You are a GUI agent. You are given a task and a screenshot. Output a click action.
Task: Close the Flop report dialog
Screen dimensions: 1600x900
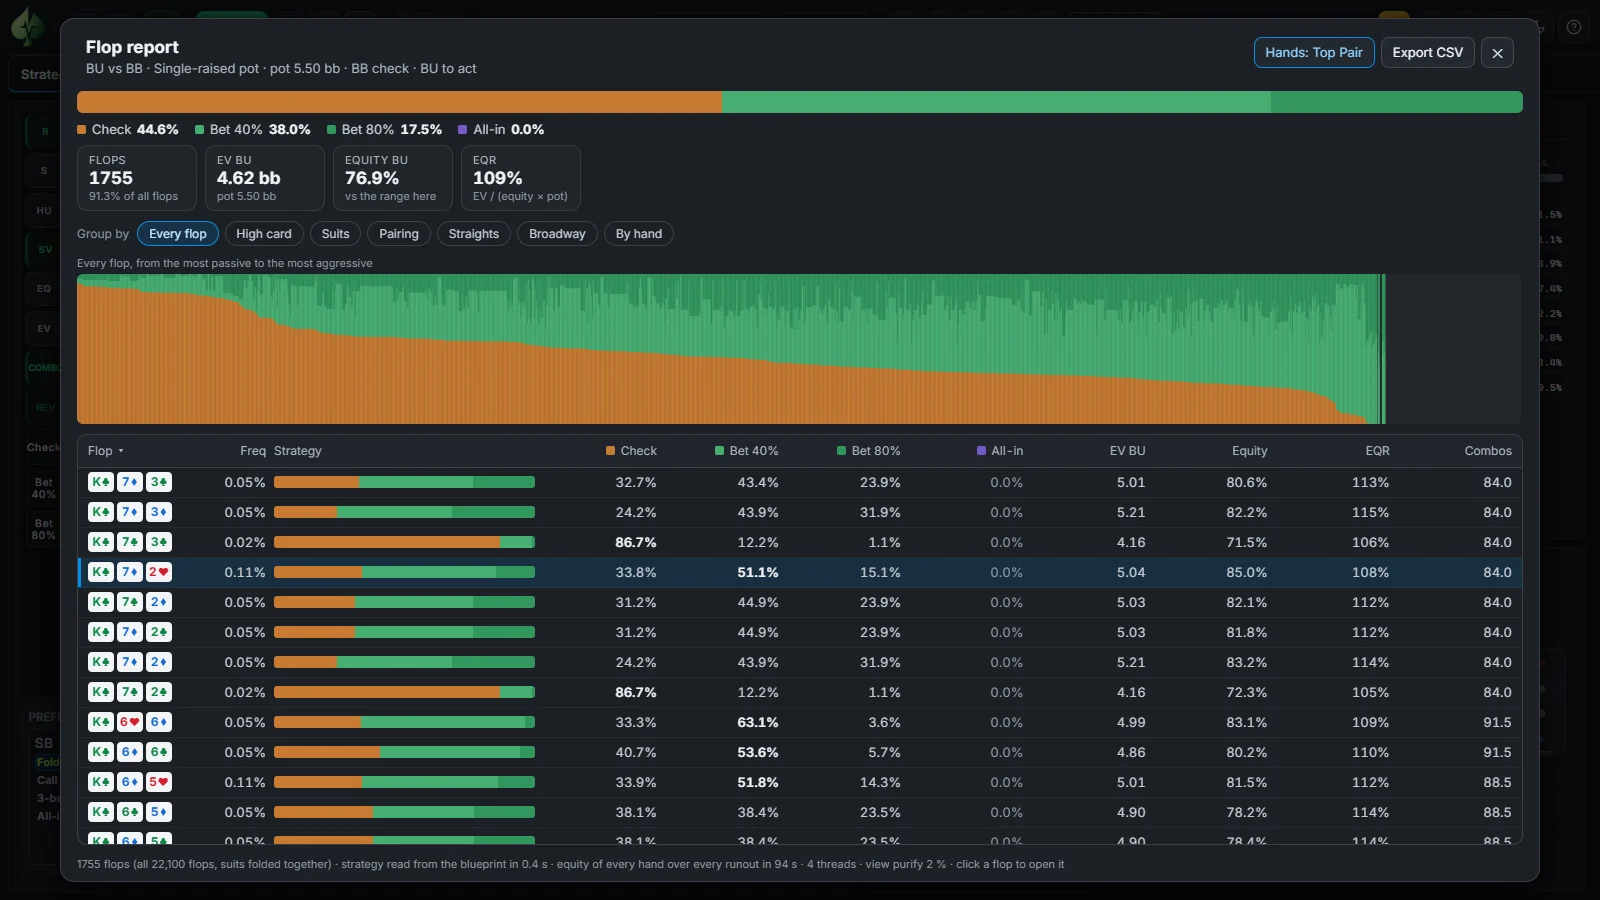click(x=1497, y=53)
